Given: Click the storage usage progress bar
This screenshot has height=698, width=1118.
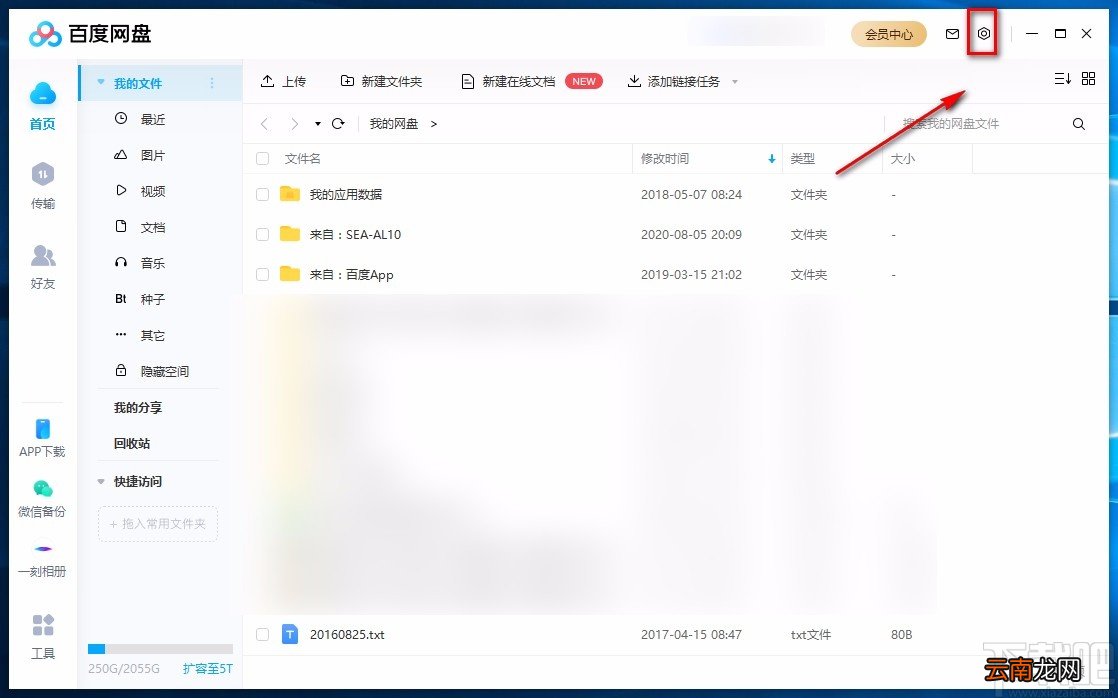Looking at the screenshot, I should tap(160, 649).
